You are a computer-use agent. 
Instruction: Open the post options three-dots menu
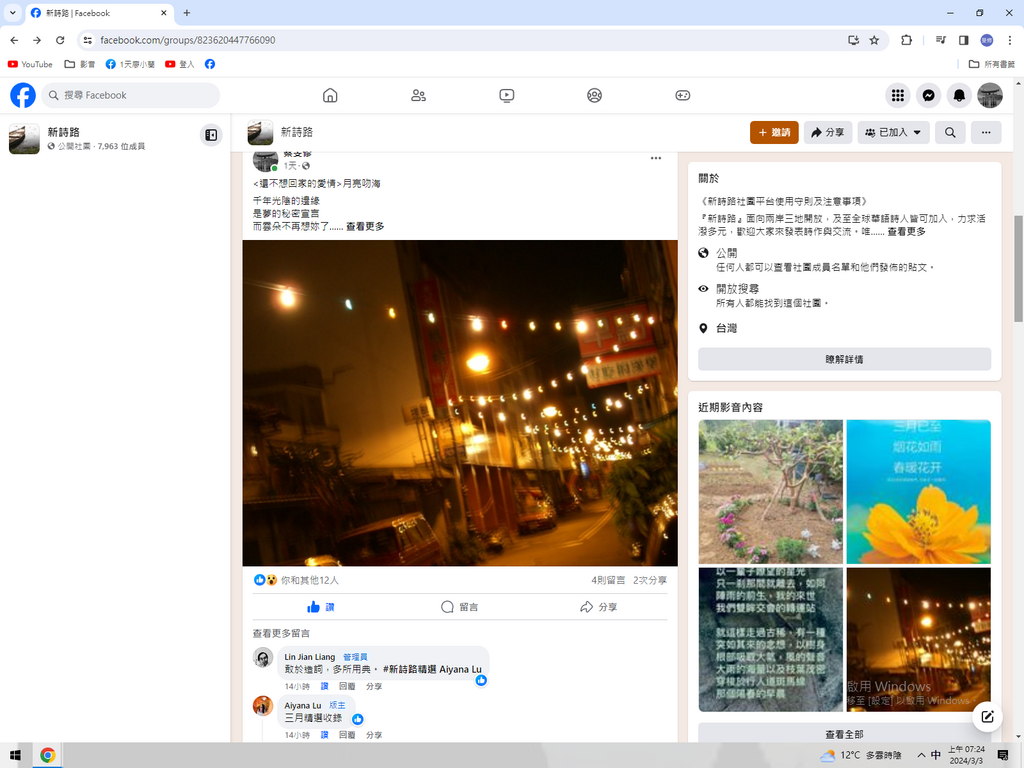656,158
